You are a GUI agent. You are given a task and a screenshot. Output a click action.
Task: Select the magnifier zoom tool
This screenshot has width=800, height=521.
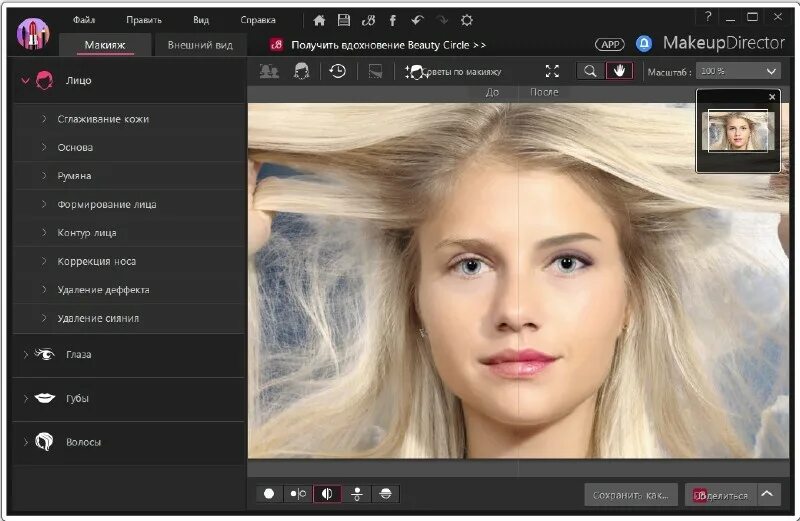590,71
